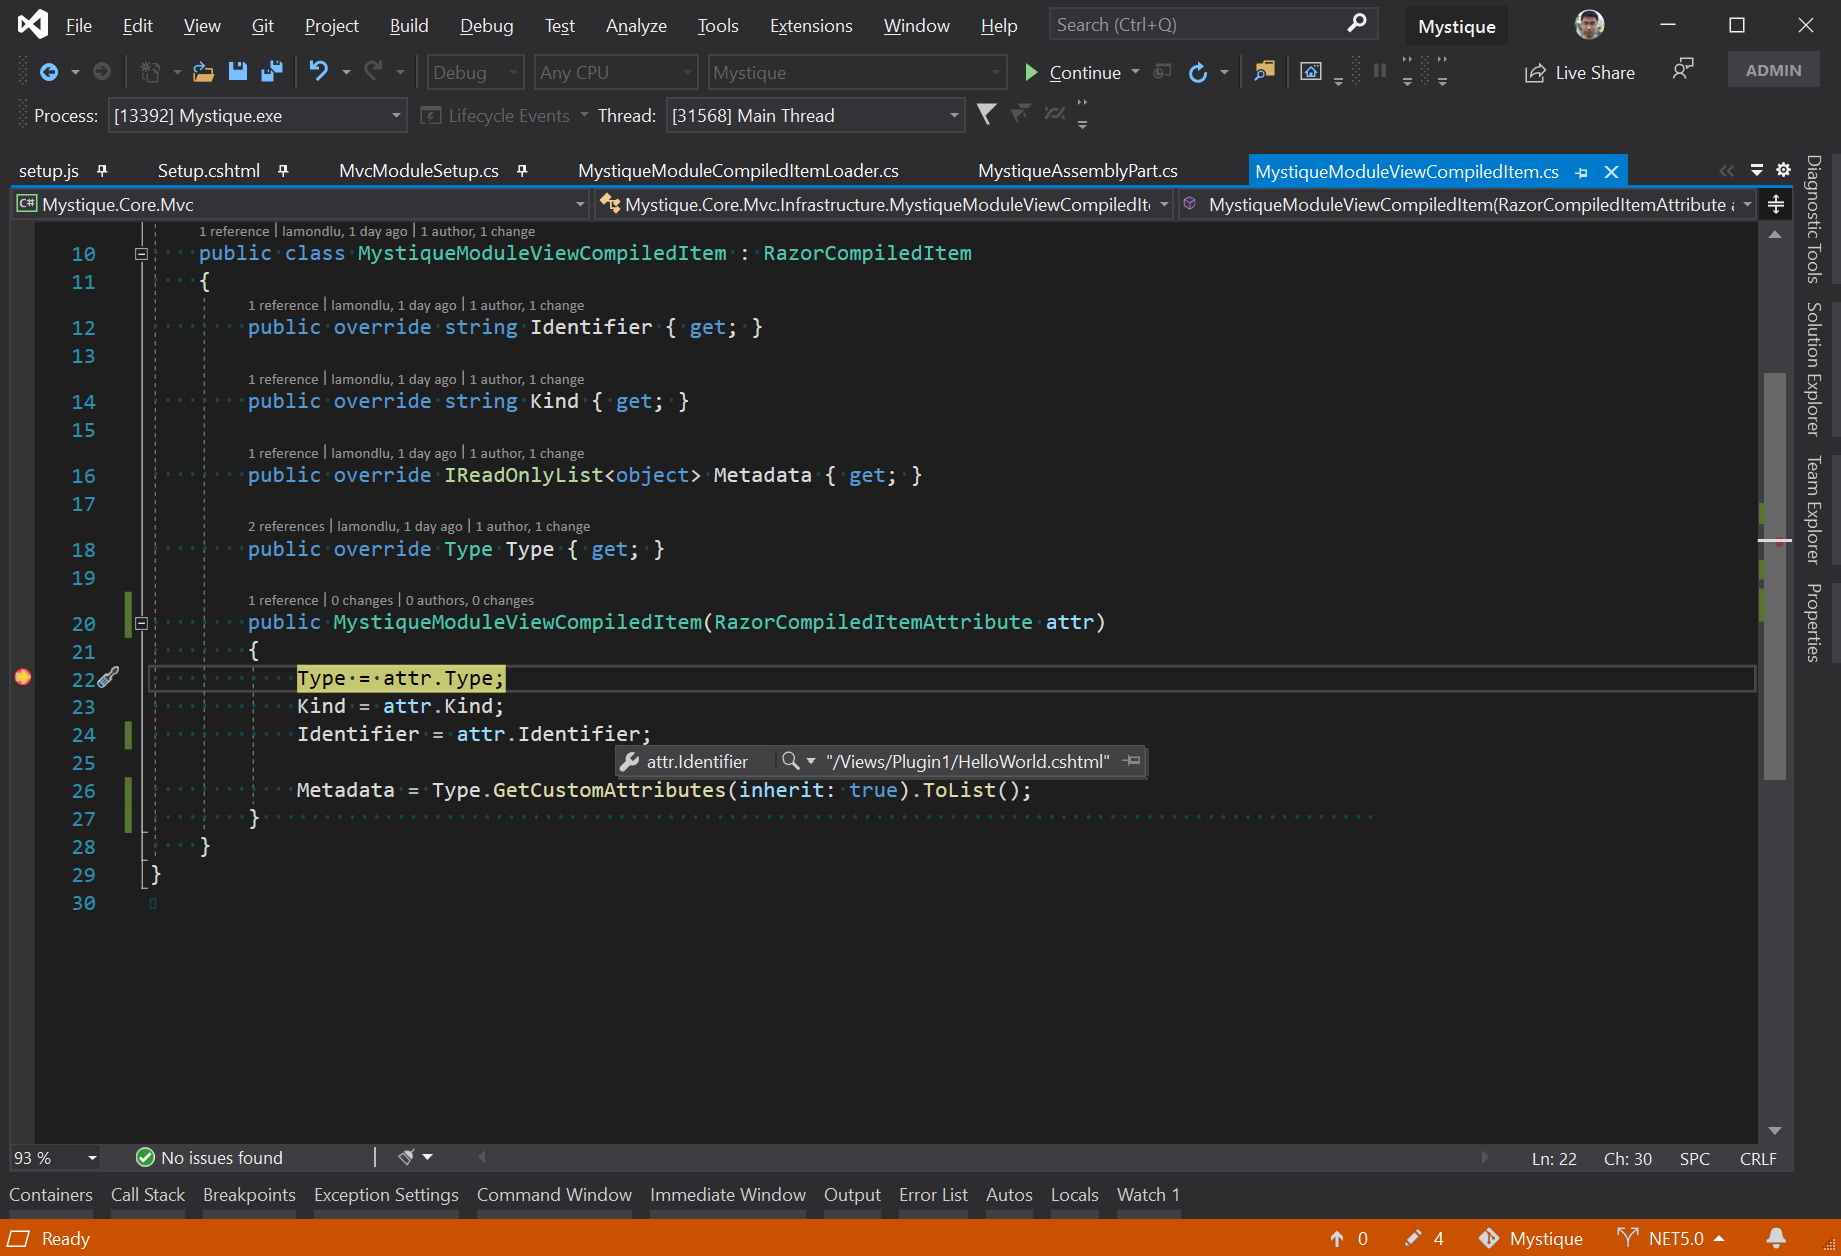Click the '2 references' CodeLens link above Type
The image size is (1841, 1256).
(286, 526)
